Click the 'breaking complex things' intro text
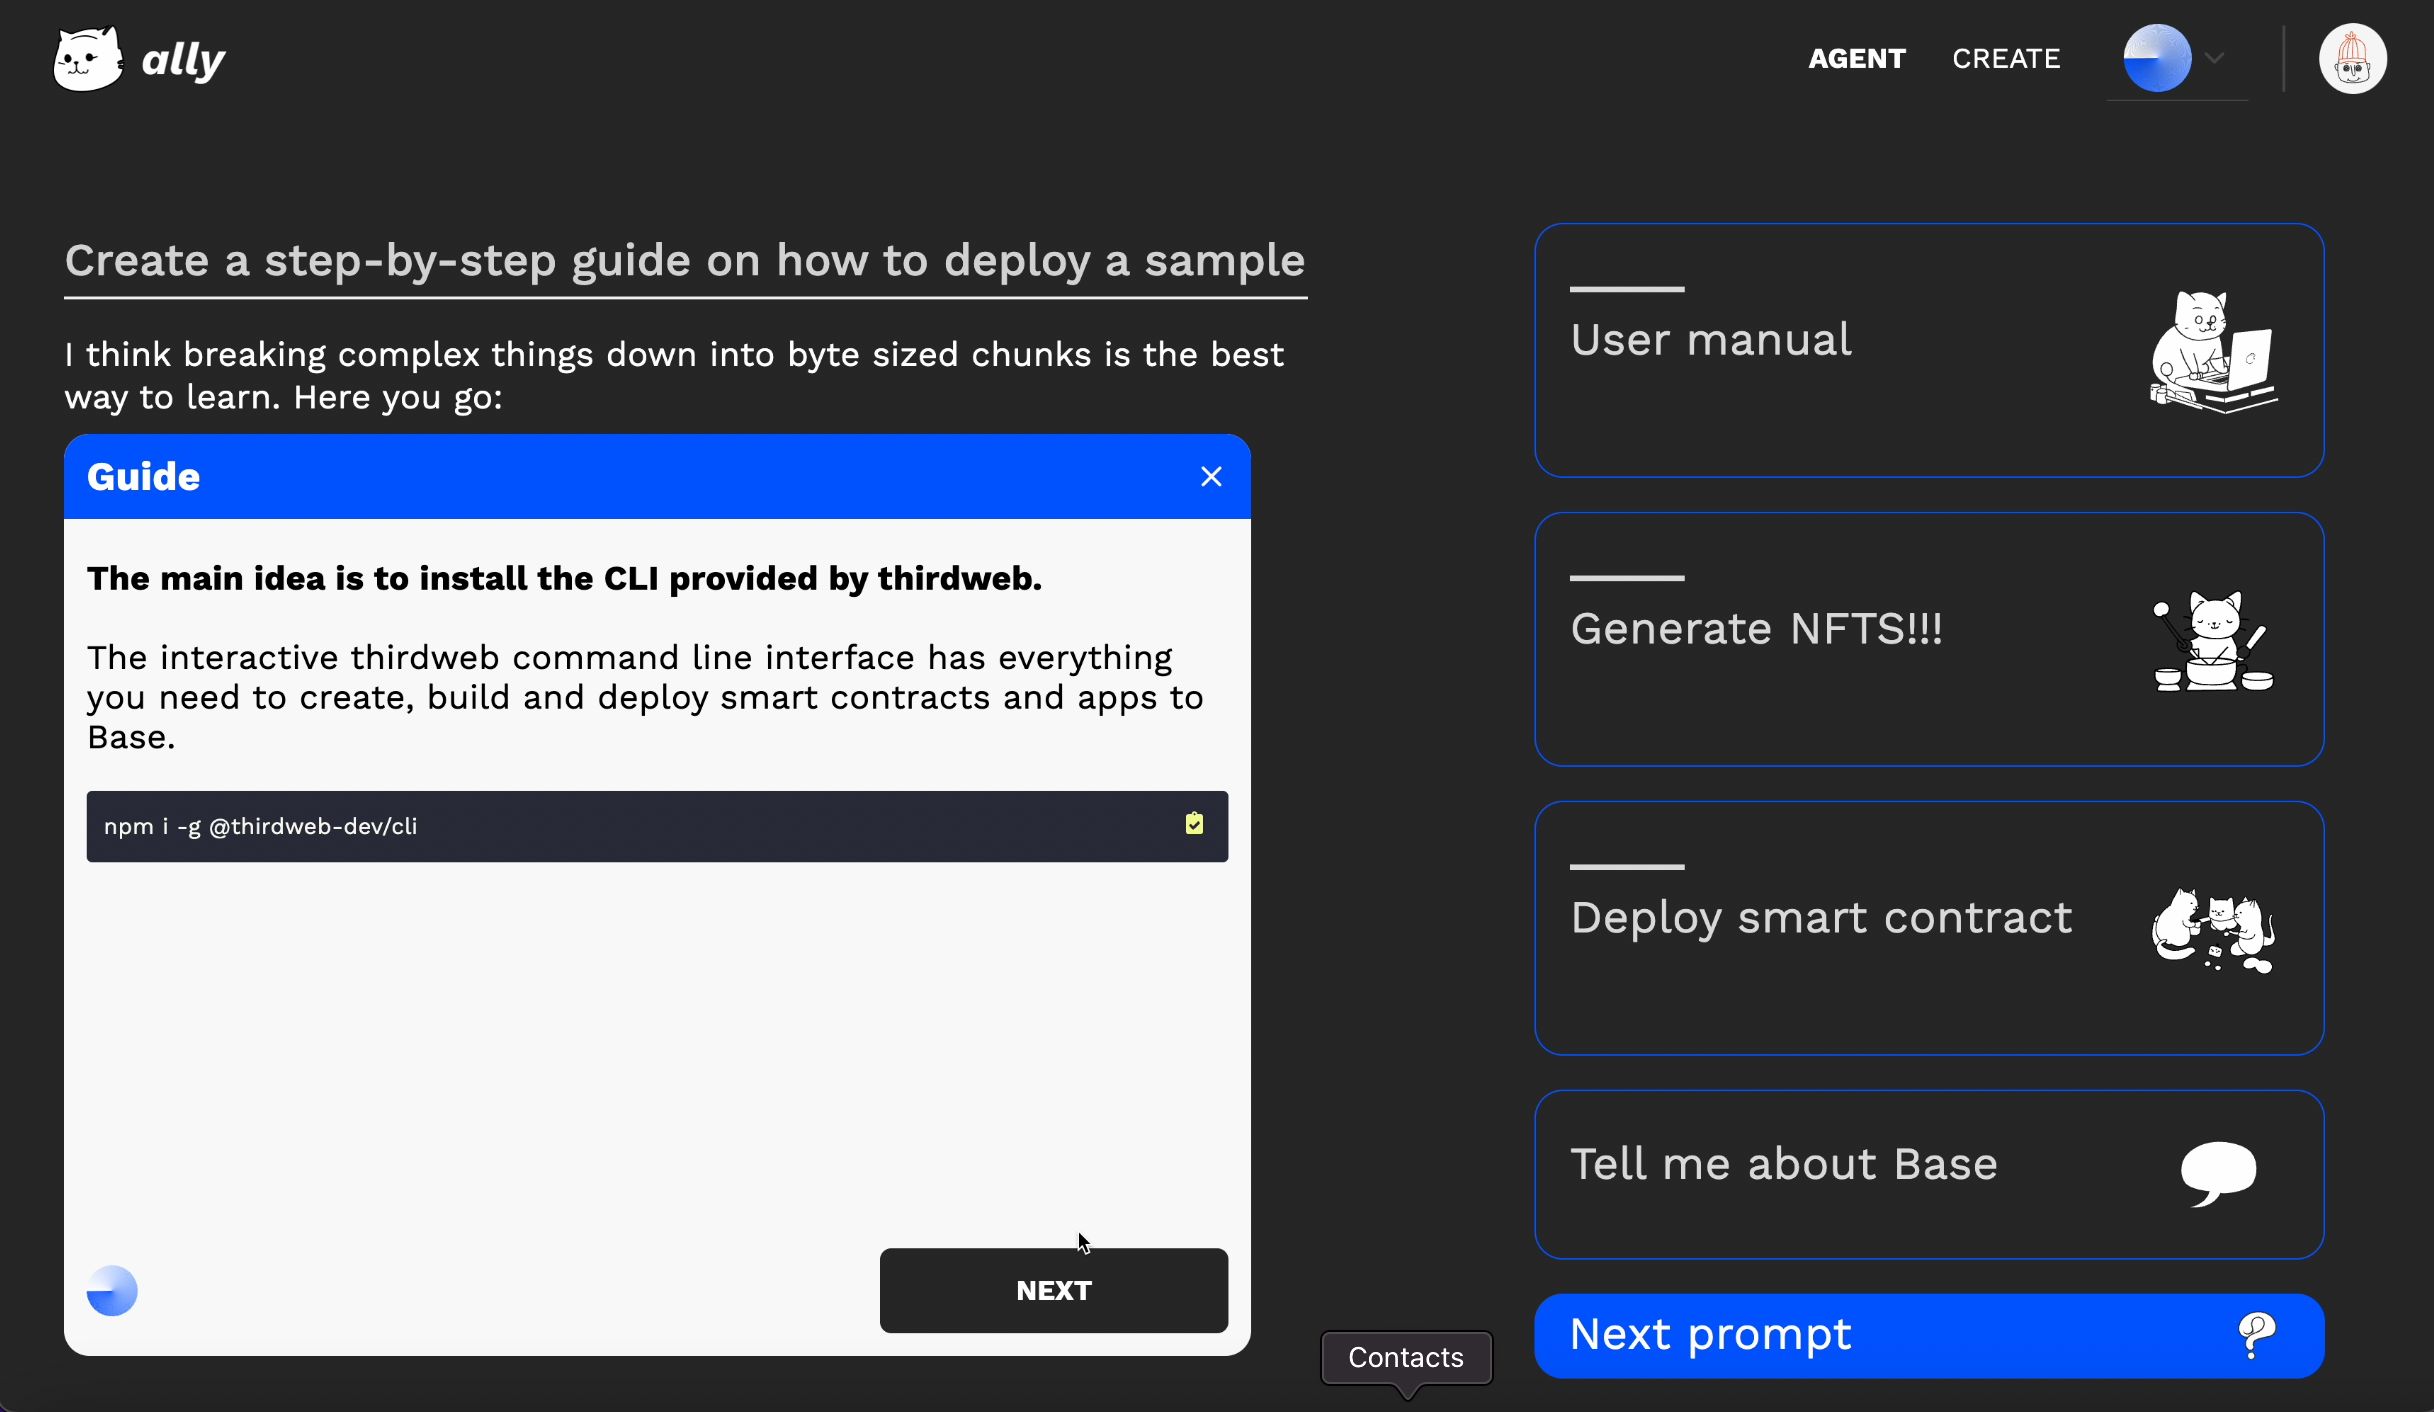Image resolution: width=2434 pixels, height=1412 pixels. tap(674, 376)
